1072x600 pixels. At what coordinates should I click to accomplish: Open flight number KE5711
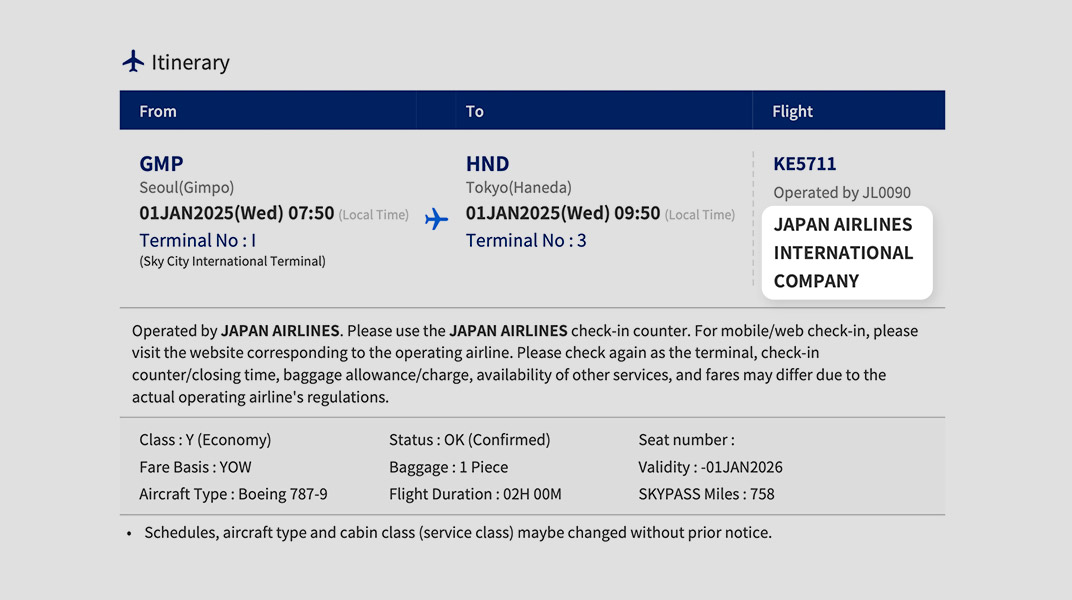(804, 164)
